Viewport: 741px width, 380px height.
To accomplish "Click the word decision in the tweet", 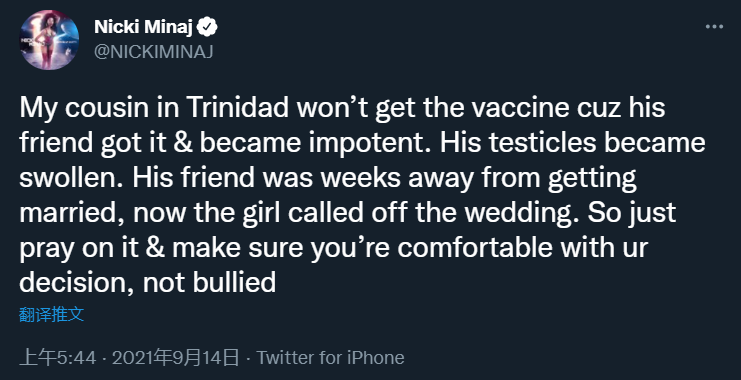I will (76, 283).
